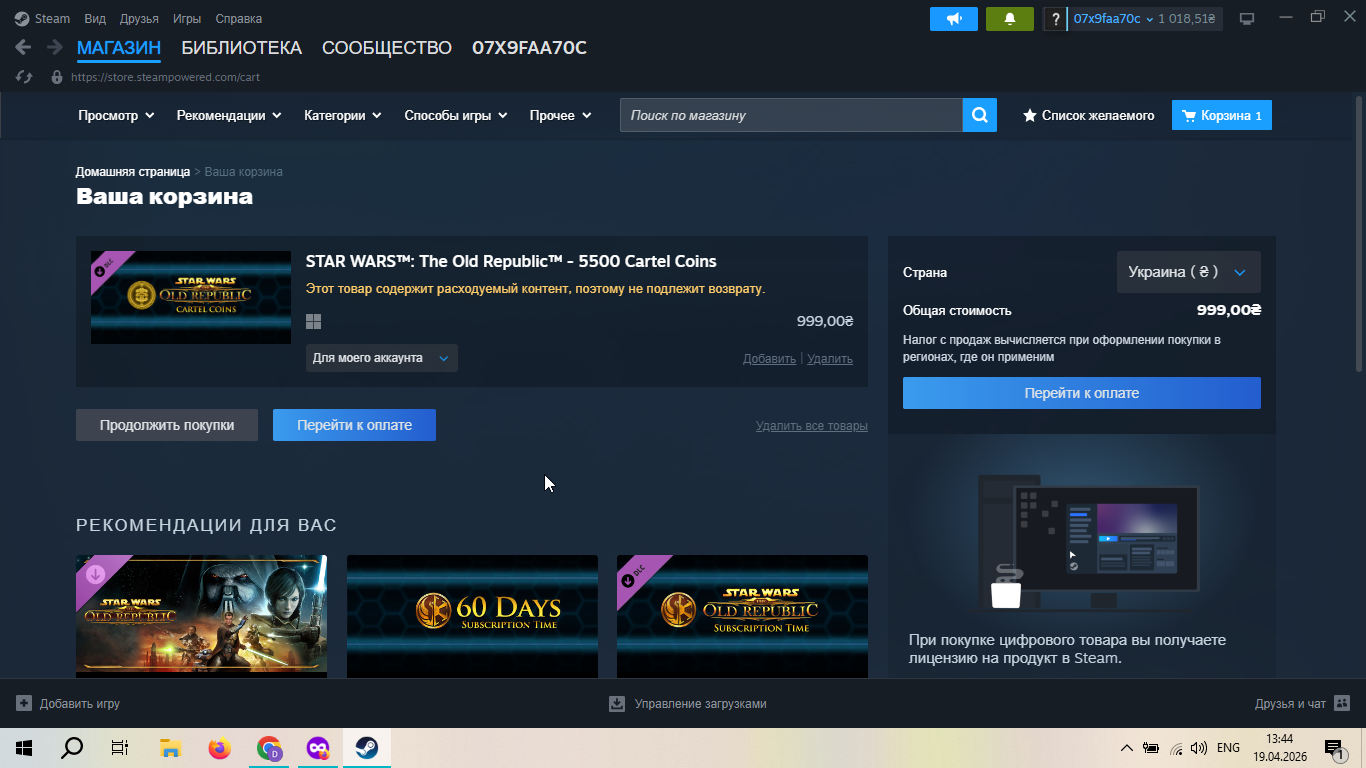Screen dimensions: 1366x768
Task: Expand the Украина country dropdown
Action: coord(1188,272)
